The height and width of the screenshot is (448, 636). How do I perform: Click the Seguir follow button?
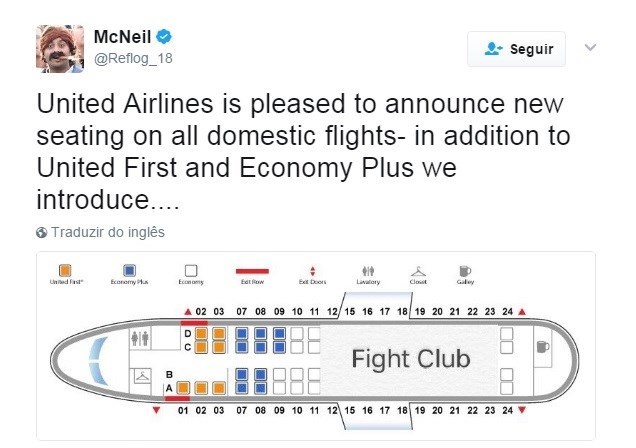pyautogui.click(x=516, y=49)
